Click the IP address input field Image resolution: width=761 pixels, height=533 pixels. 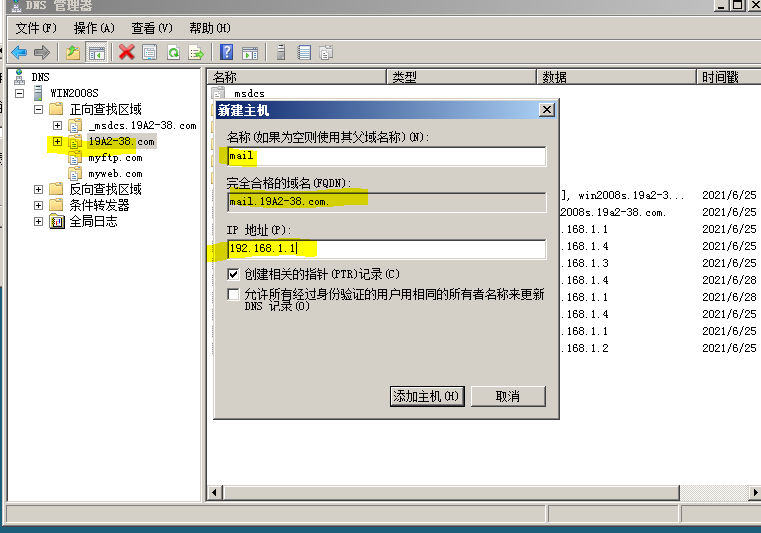click(386, 249)
